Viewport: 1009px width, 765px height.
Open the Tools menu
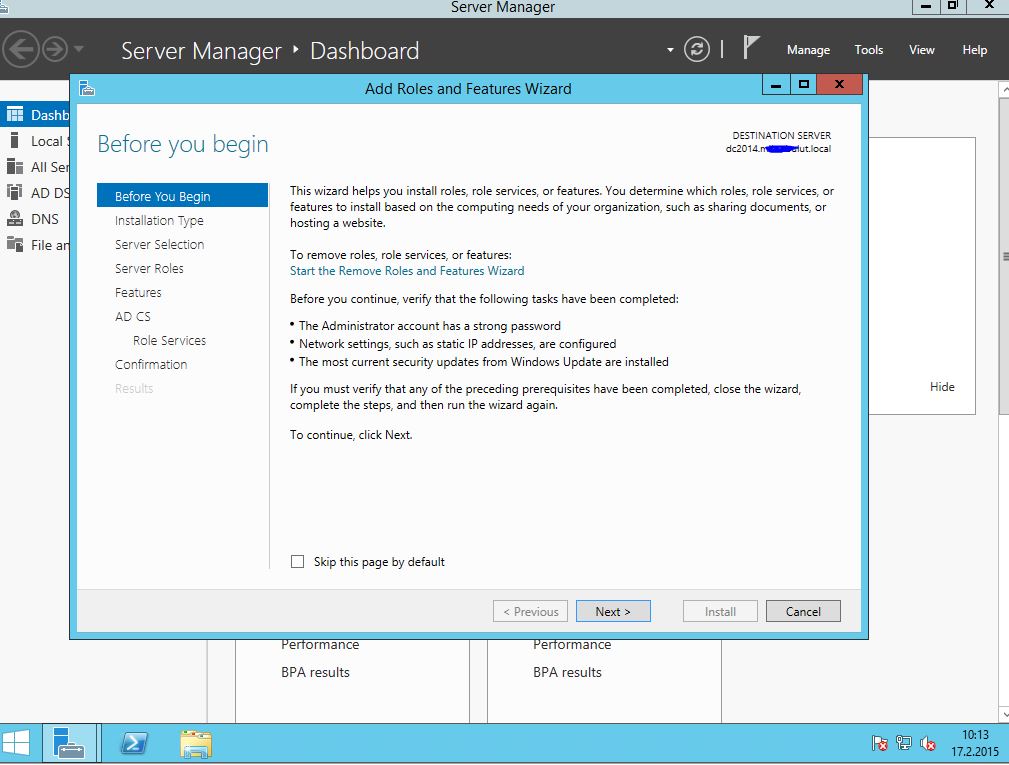click(x=868, y=50)
